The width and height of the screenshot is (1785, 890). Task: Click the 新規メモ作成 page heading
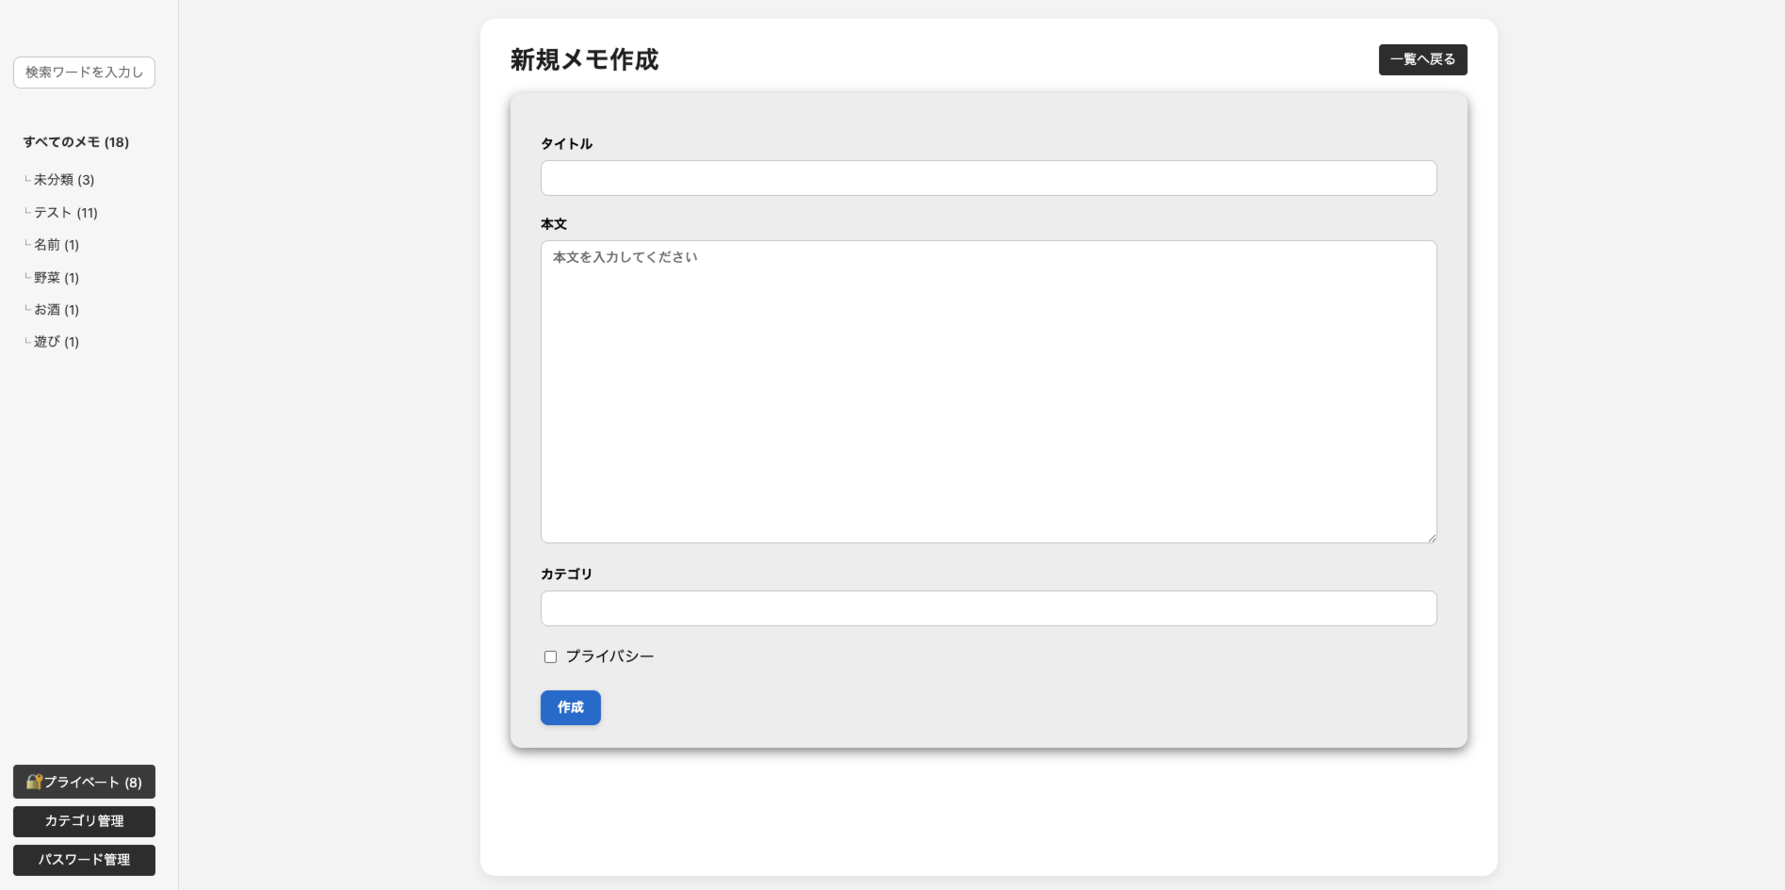584,60
